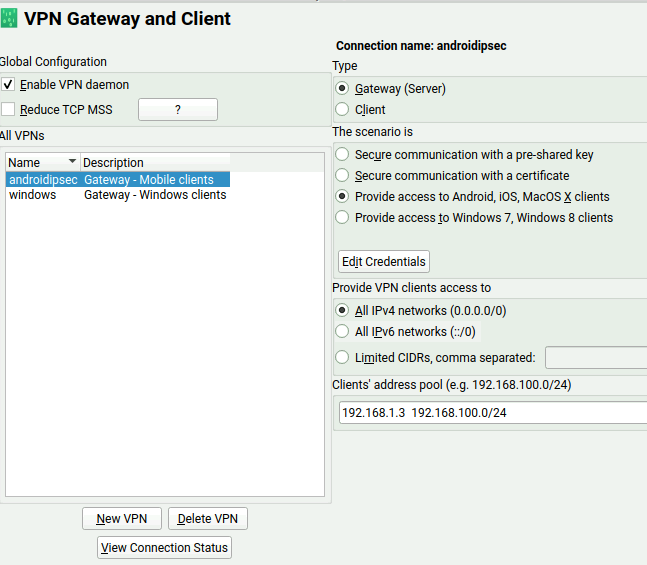This screenshot has width=647, height=565.
Task: Click the Limited CIDRs text field
Action: (x=596, y=358)
